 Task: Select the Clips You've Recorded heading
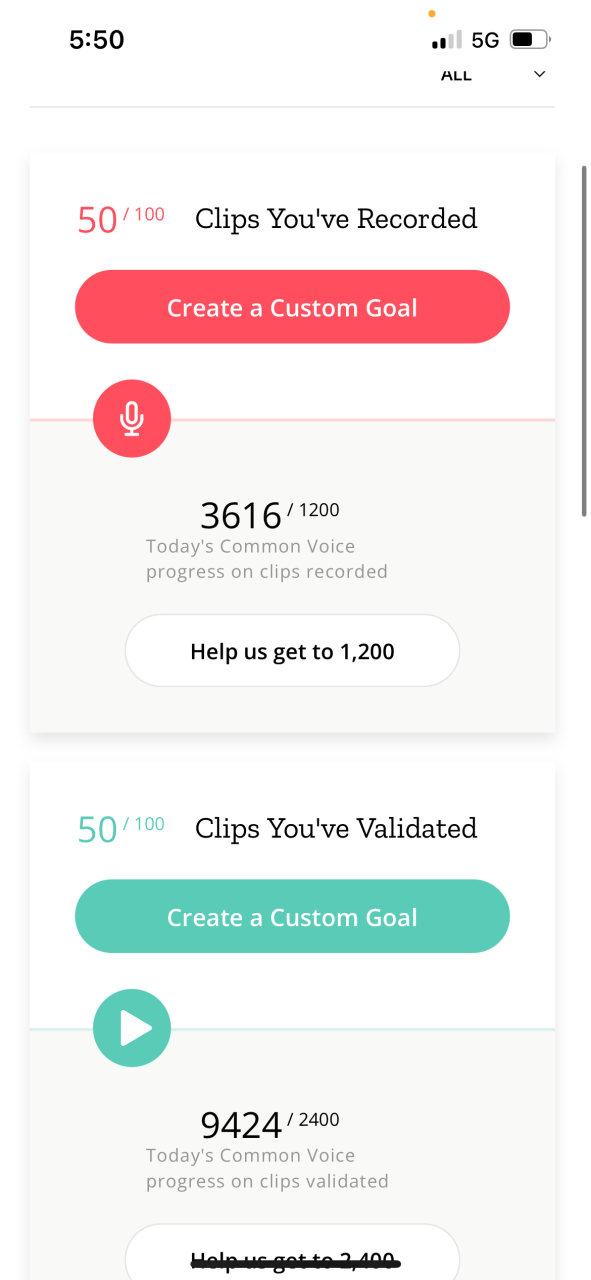(x=336, y=218)
